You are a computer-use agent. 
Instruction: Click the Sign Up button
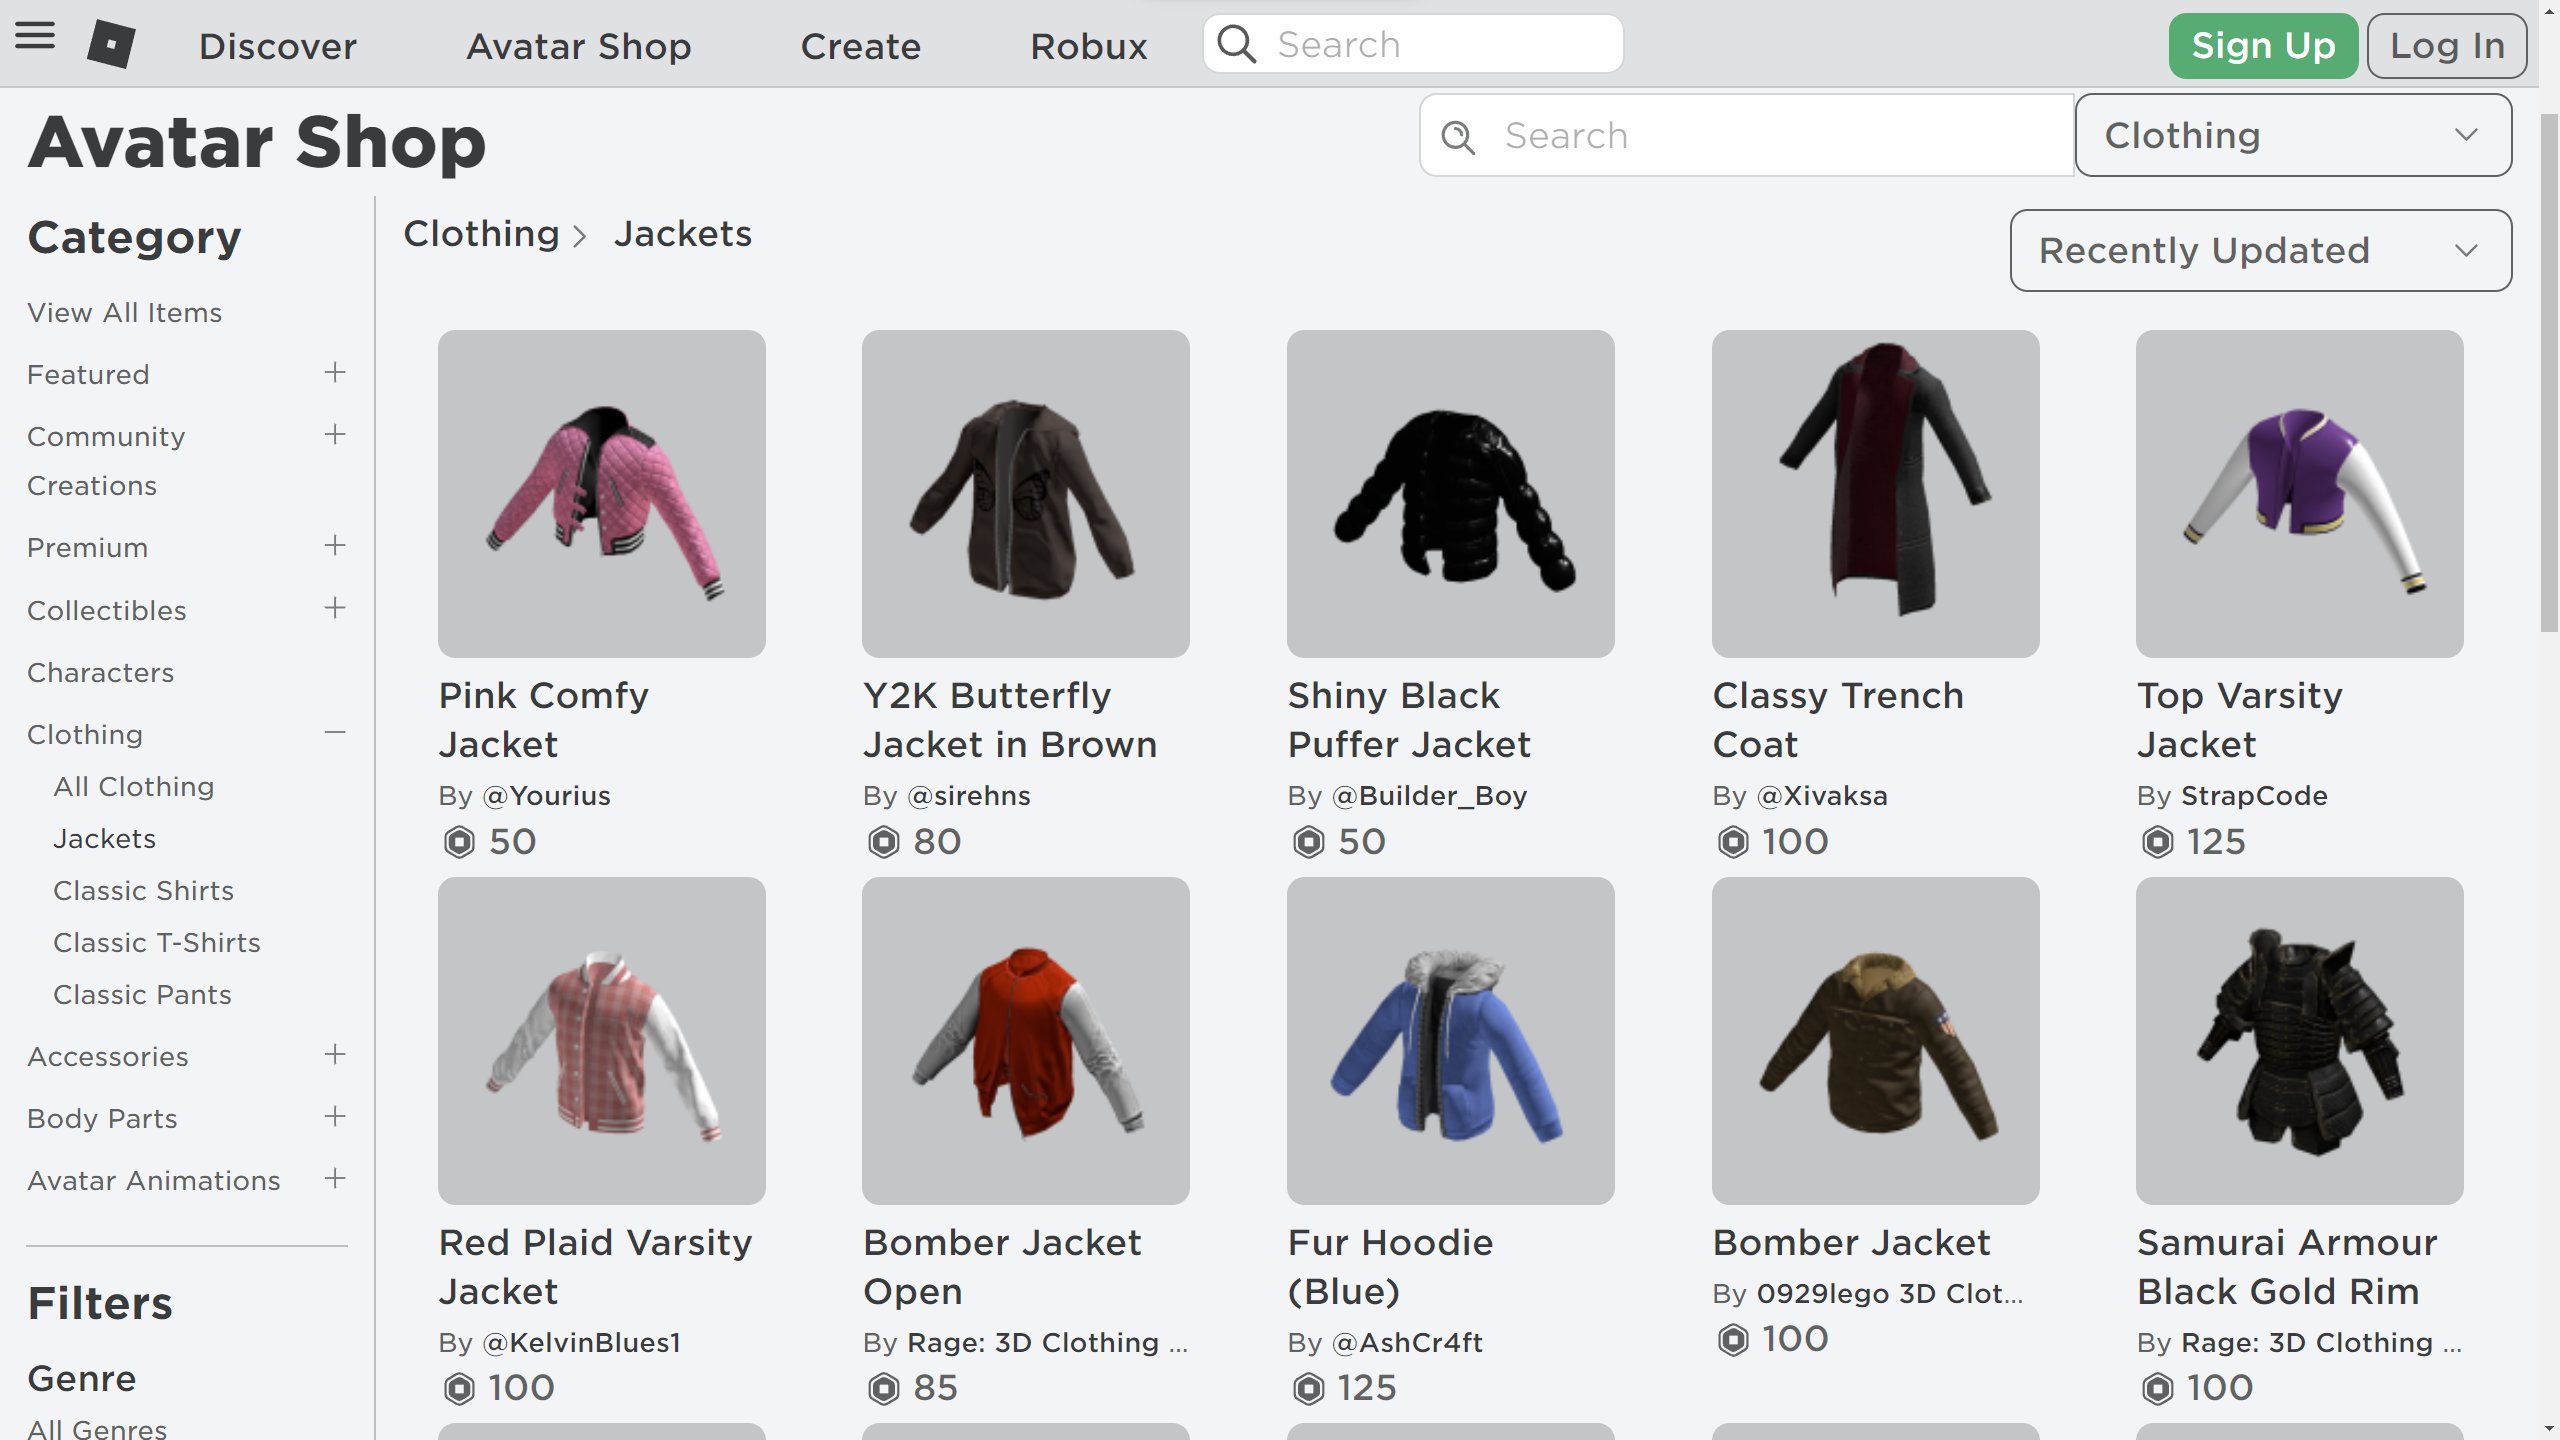2263,42
